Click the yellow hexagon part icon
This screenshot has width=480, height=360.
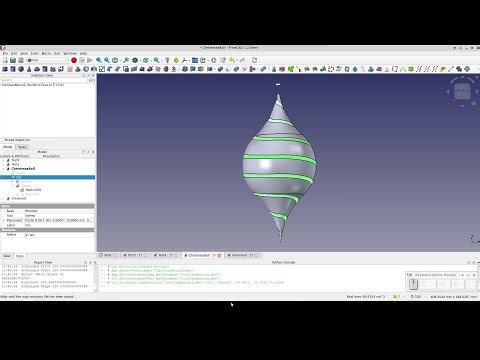[176, 60]
